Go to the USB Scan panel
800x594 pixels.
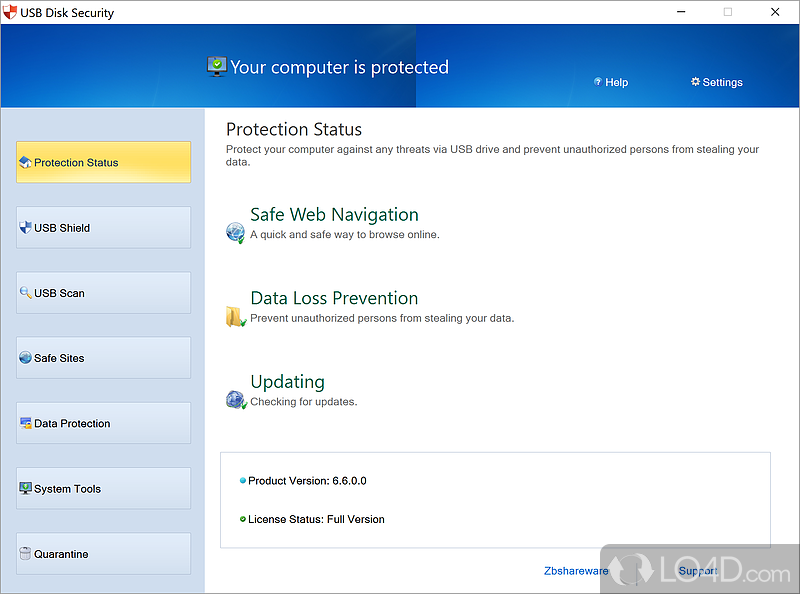coord(103,293)
